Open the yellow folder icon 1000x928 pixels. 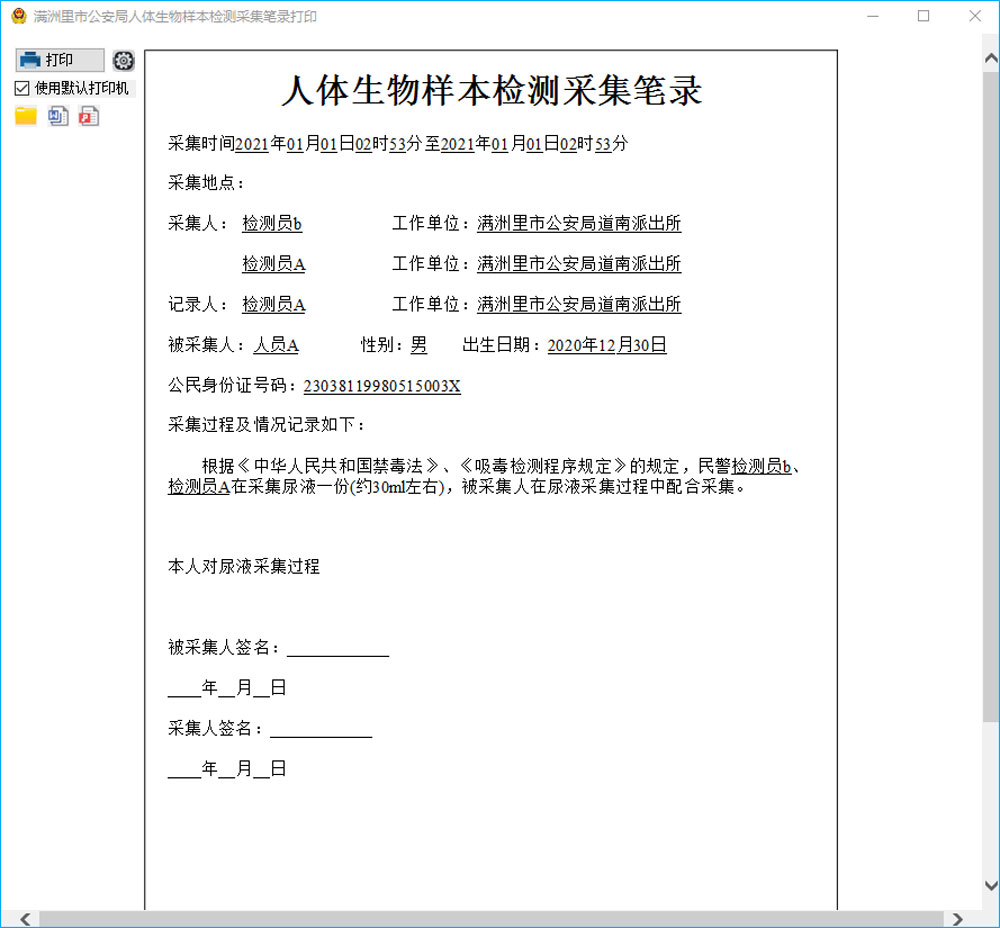point(26,116)
